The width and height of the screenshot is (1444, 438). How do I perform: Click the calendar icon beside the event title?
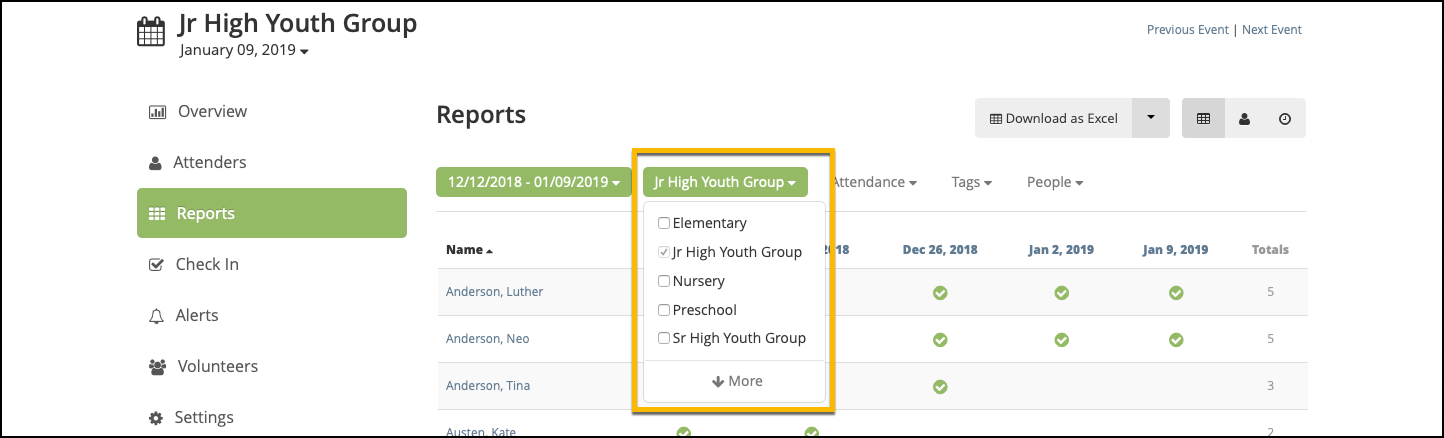pos(151,31)
